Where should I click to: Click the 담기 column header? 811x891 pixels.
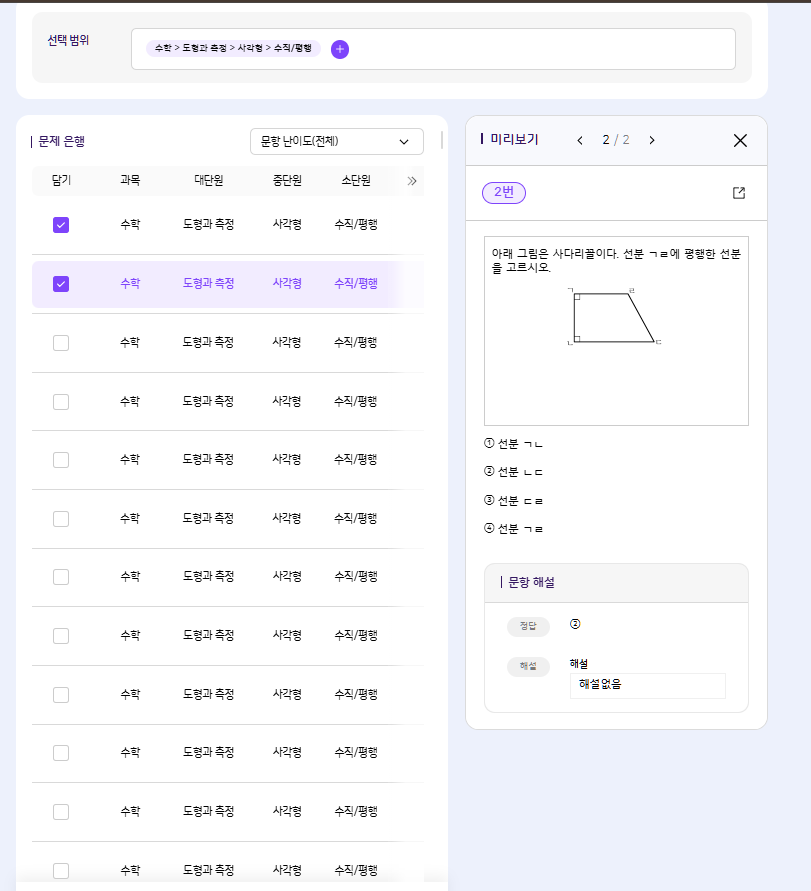pos(61,181)
